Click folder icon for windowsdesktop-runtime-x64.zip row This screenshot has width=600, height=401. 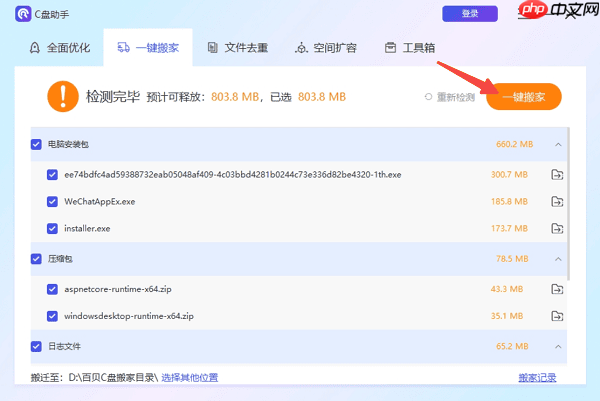coord(557,317)
